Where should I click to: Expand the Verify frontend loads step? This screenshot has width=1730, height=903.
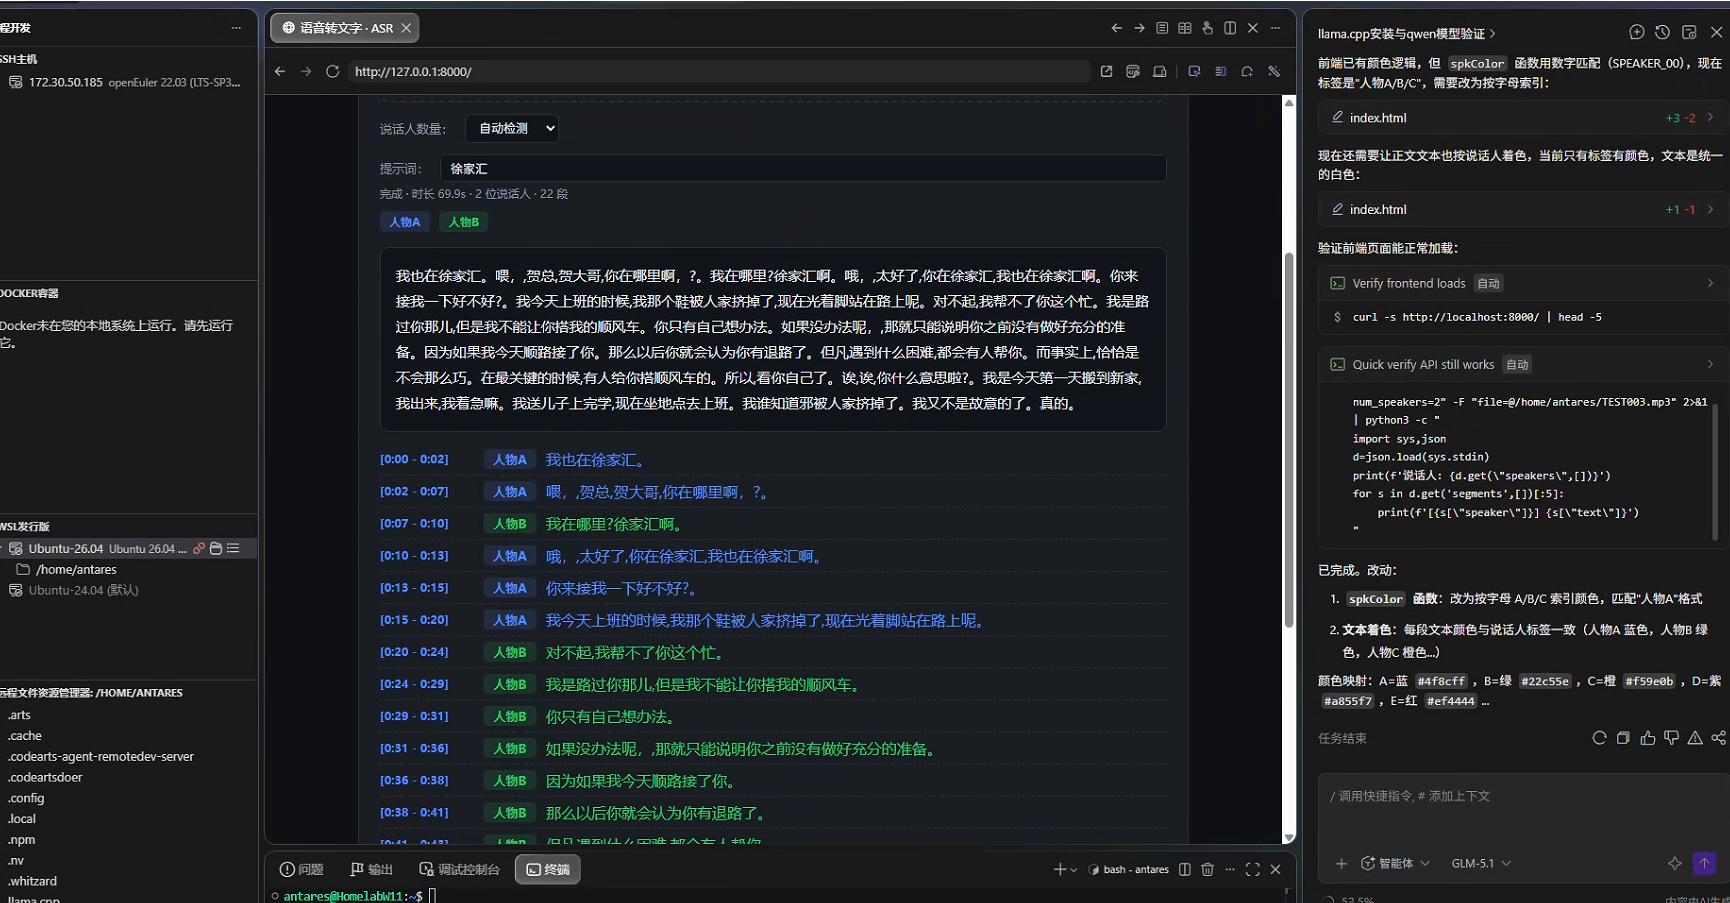point(1710,283)
